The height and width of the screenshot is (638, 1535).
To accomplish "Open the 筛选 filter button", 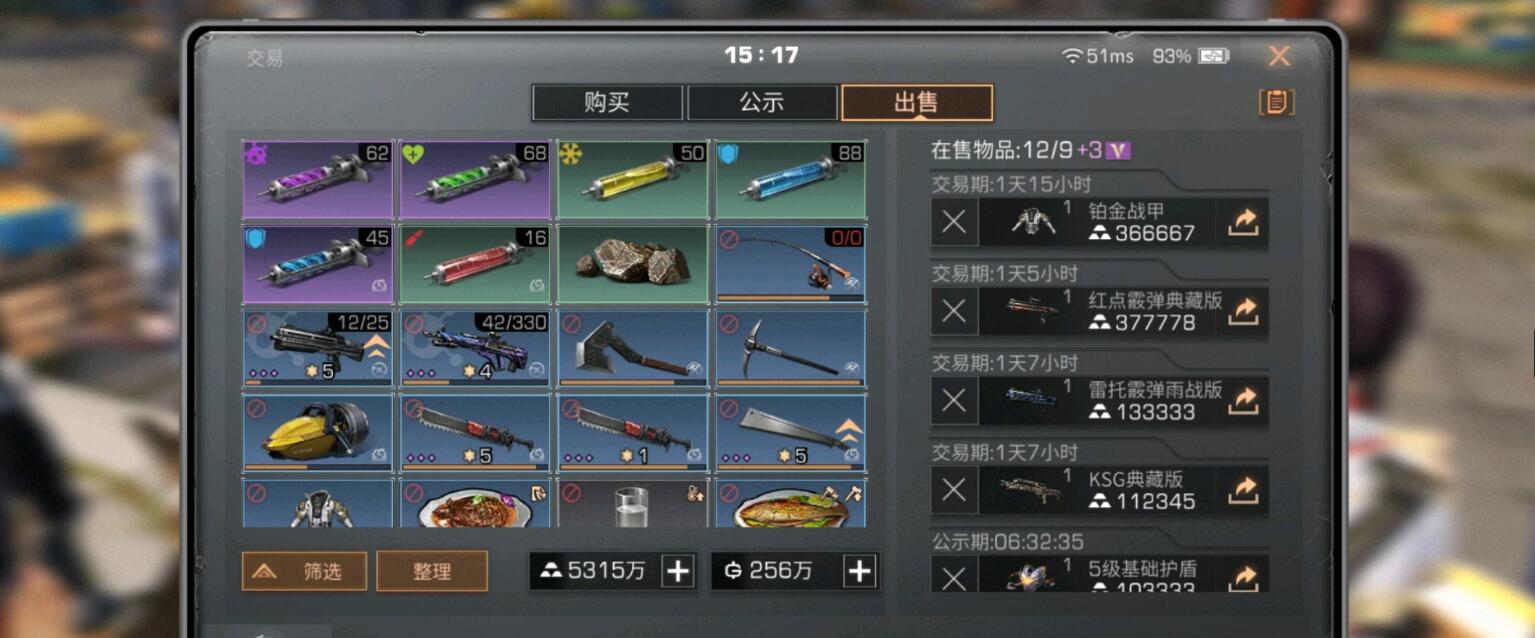I will pos(304,571).
